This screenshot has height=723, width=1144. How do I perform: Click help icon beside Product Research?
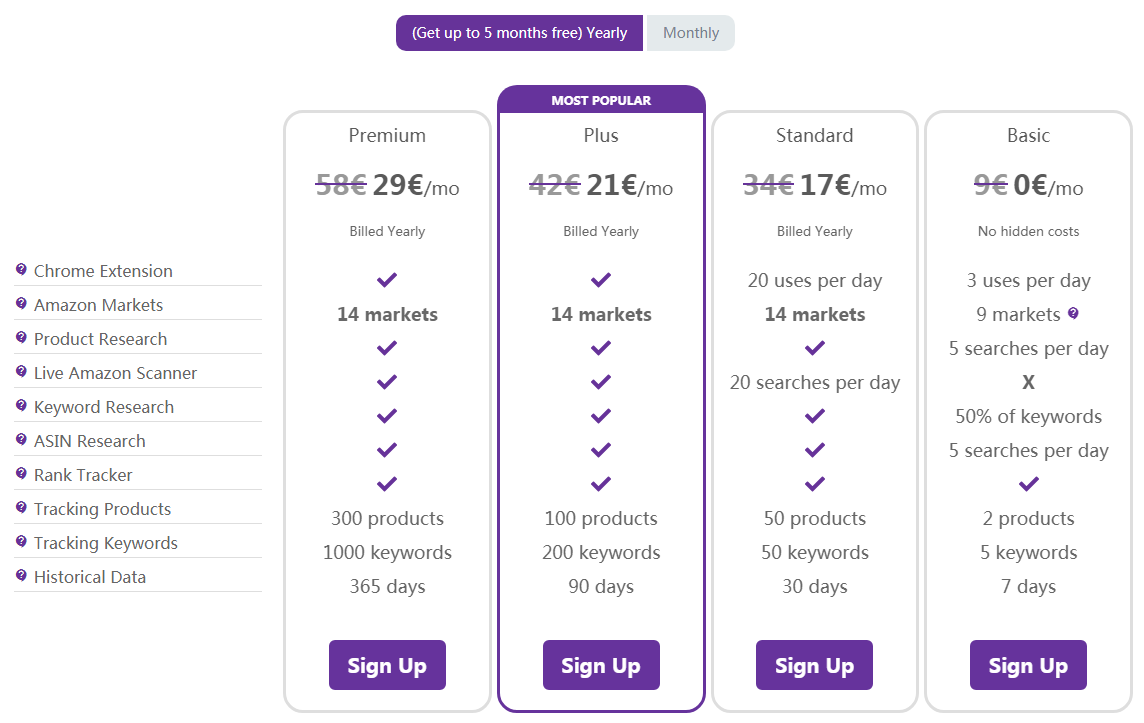coord(21,338)
